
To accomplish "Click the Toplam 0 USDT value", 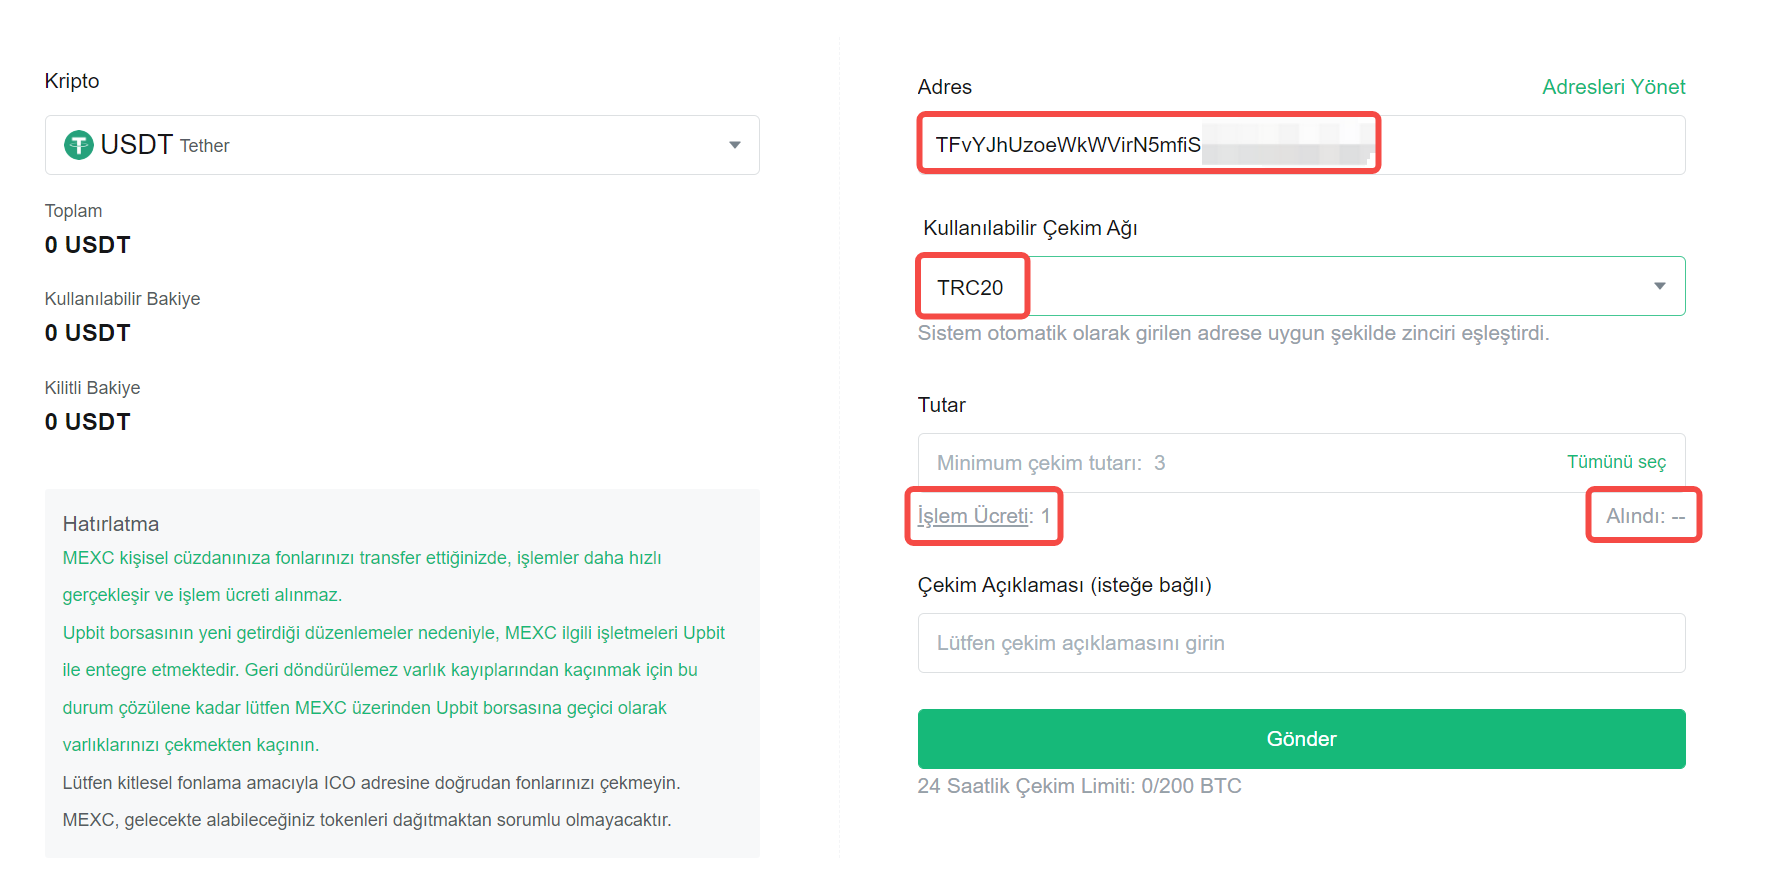I will [x=88, y=245].
